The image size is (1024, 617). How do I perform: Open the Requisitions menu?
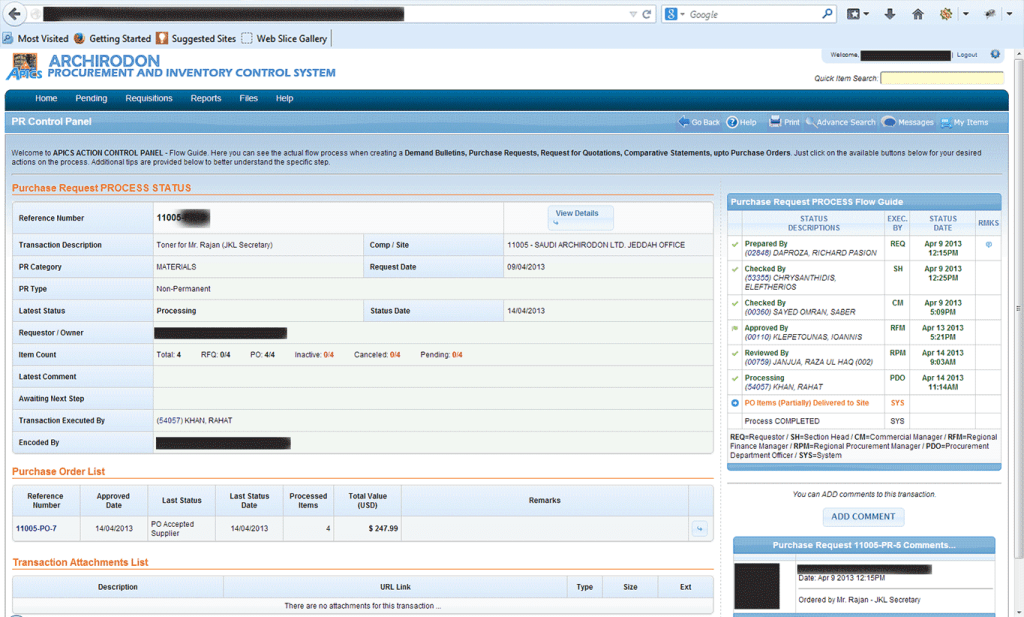tap(148, 98)
